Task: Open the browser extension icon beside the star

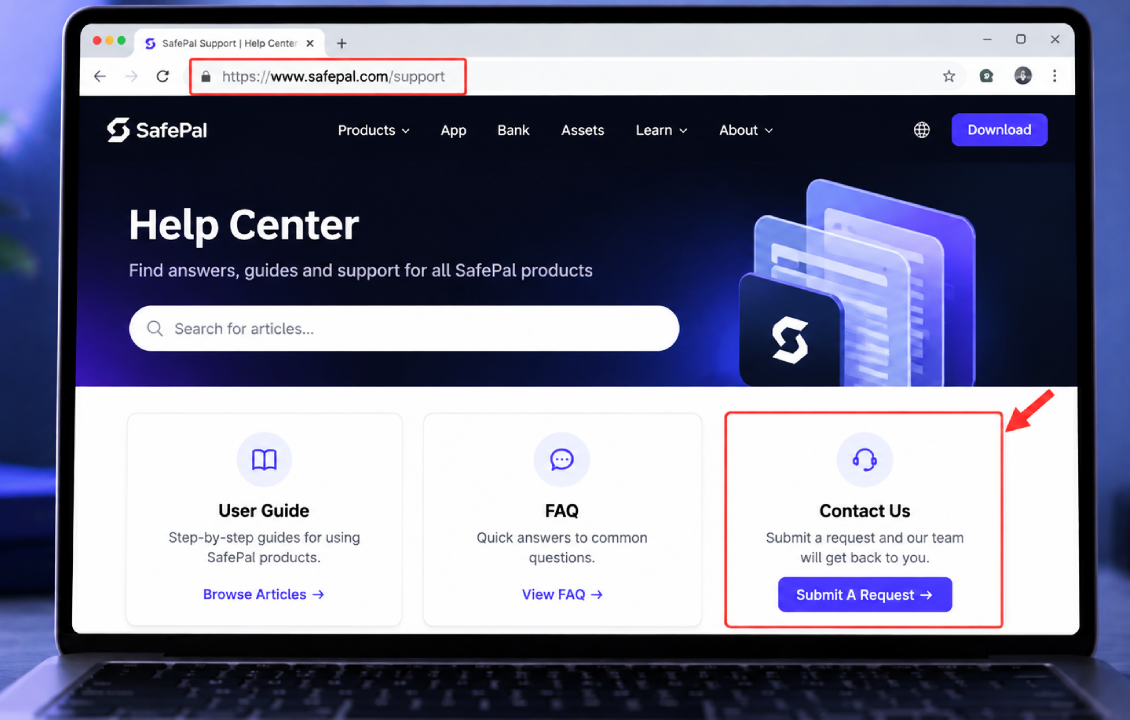Action: coord(987,76)
